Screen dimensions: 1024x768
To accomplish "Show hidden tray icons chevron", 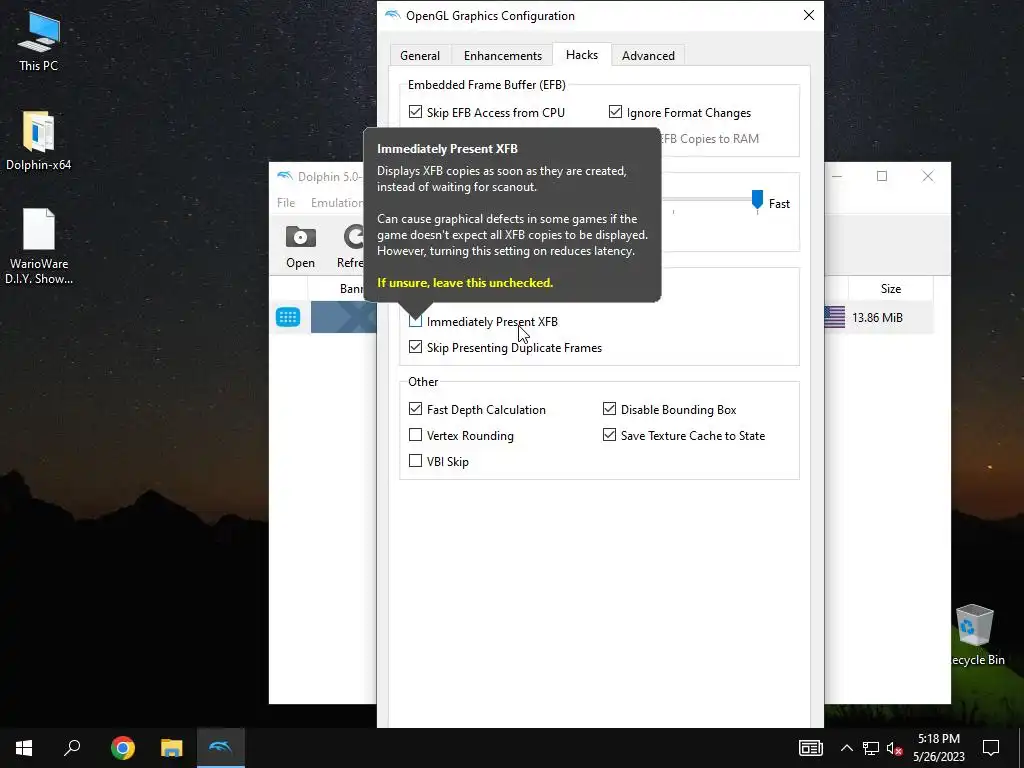I will point(846,748).
